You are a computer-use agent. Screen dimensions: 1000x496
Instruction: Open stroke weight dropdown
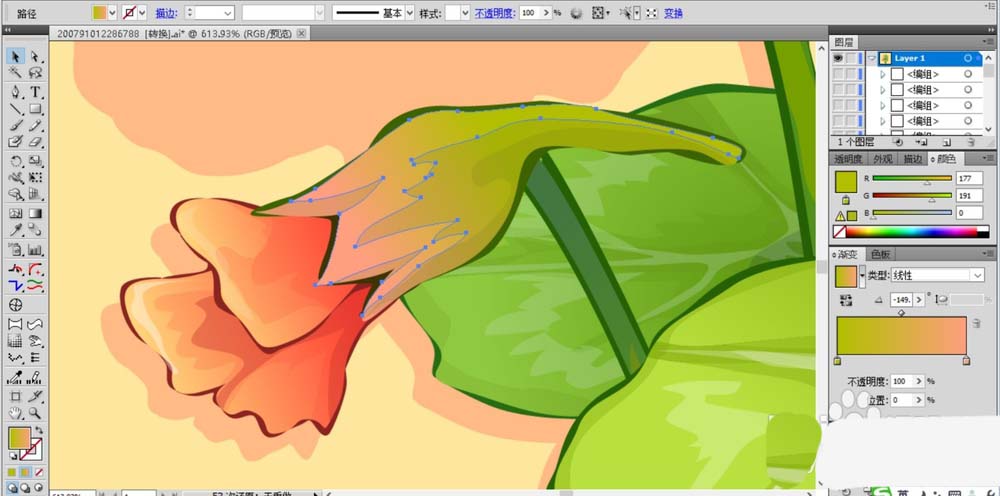[x=228, y=13]
